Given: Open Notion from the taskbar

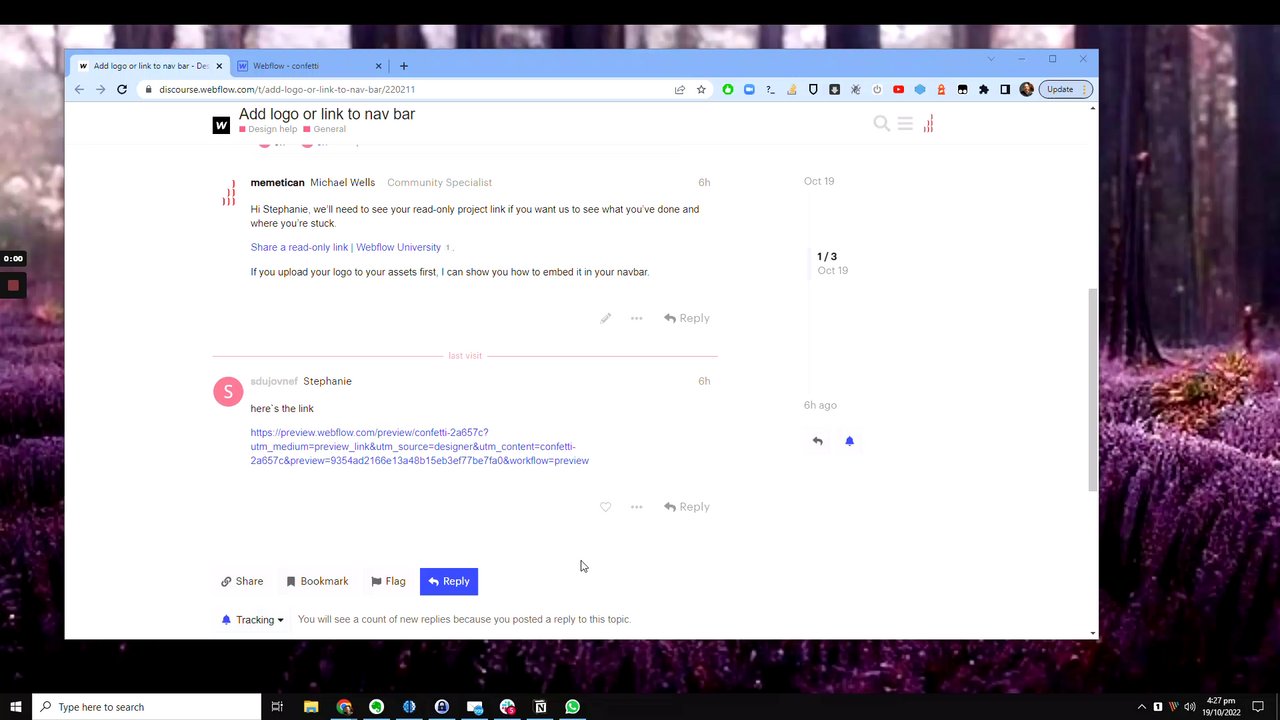Looking at the screenshot, I should coord(540,707).
